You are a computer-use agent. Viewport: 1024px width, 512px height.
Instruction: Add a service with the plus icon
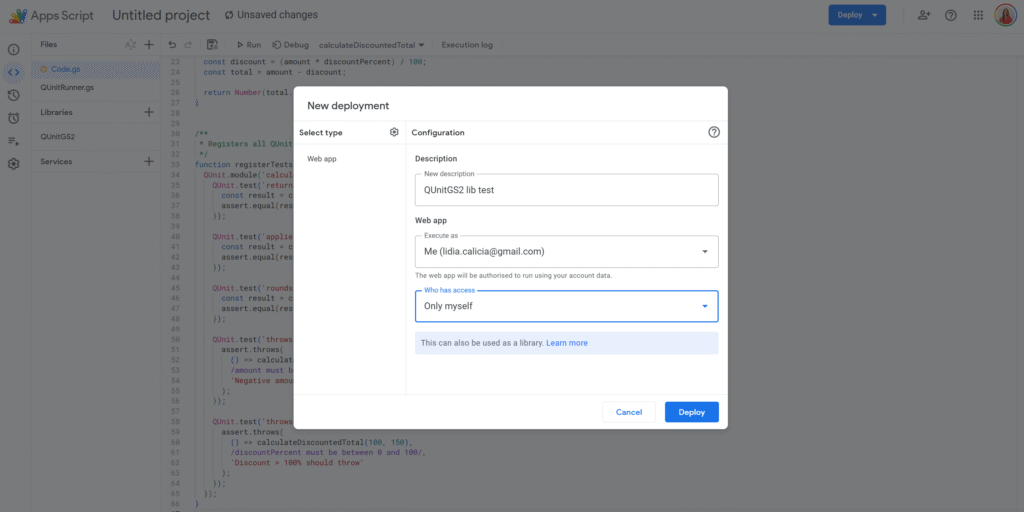[x=149, y=162]
